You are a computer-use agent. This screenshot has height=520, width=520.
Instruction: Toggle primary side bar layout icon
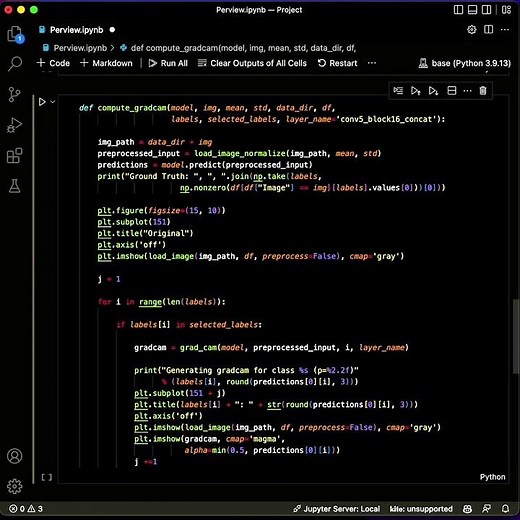[x=458, y=10]
